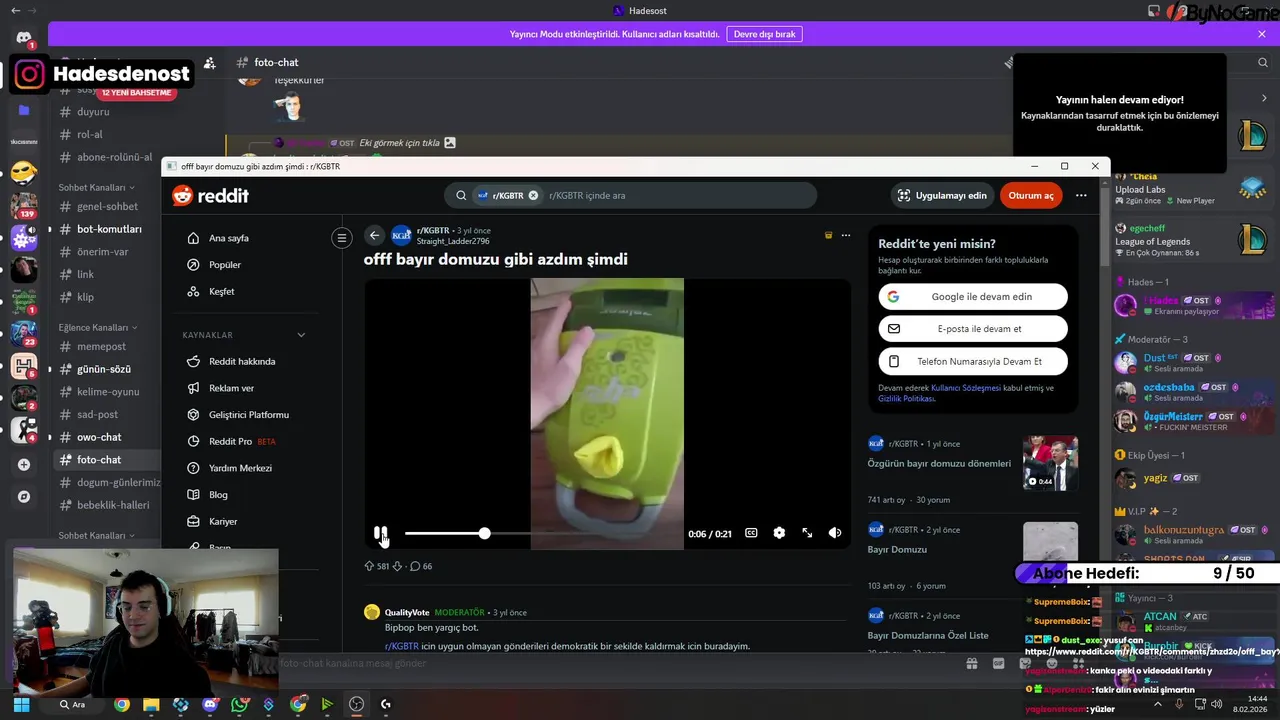The height and width of the screenshot is (720, 1280).
Task: Continue with Google sign-up button
Action: point(973,296)
